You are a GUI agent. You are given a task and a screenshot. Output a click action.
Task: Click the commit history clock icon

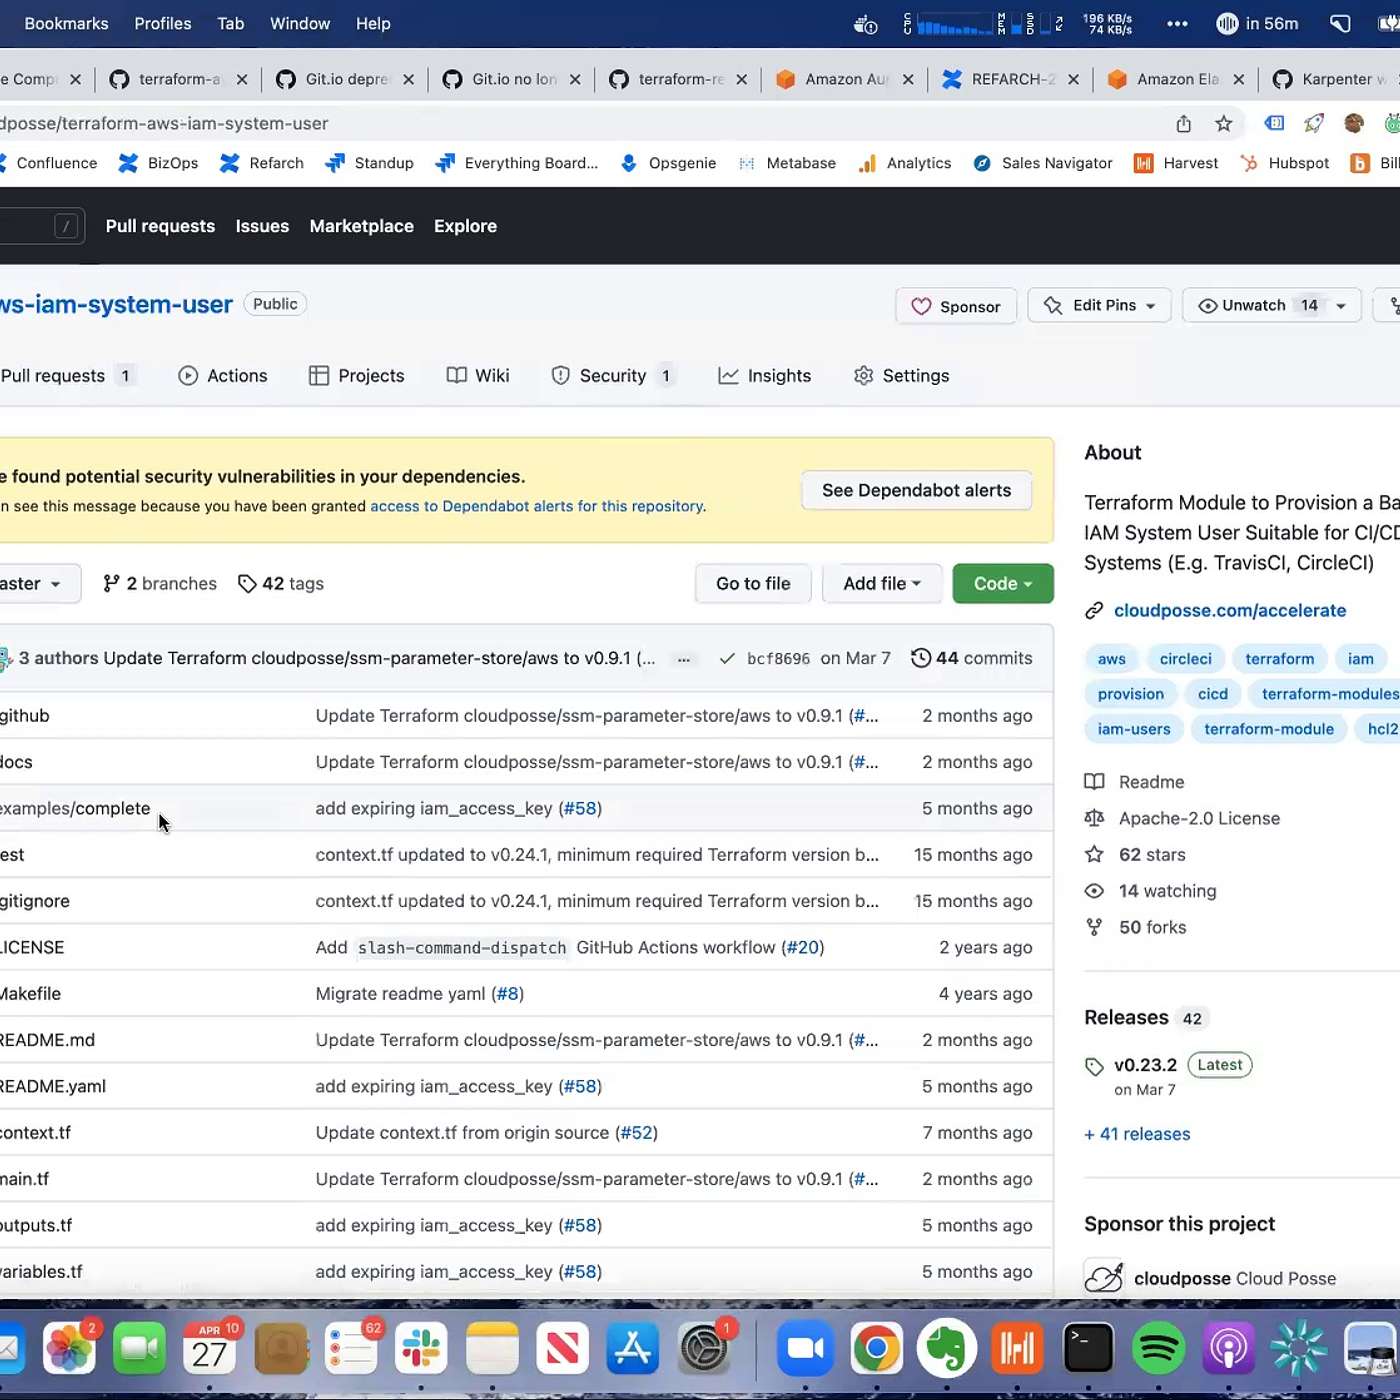pos(920,658)
